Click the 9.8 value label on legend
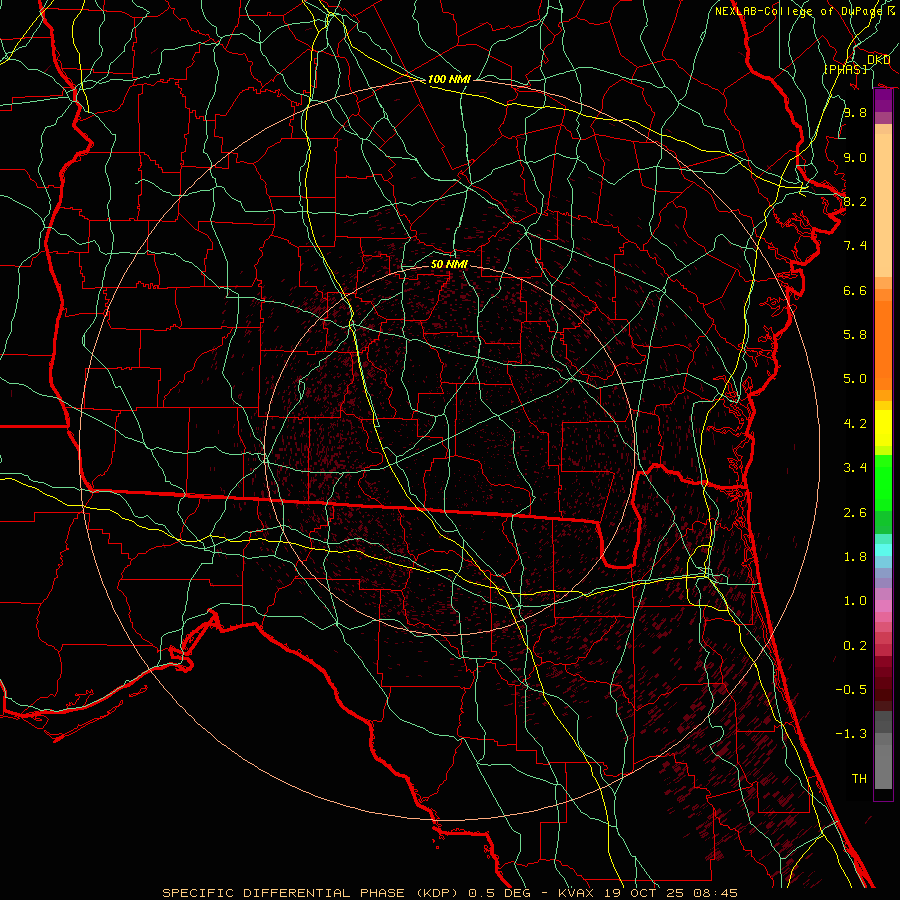Screen dimensions: 900x900 pos(854,113)
